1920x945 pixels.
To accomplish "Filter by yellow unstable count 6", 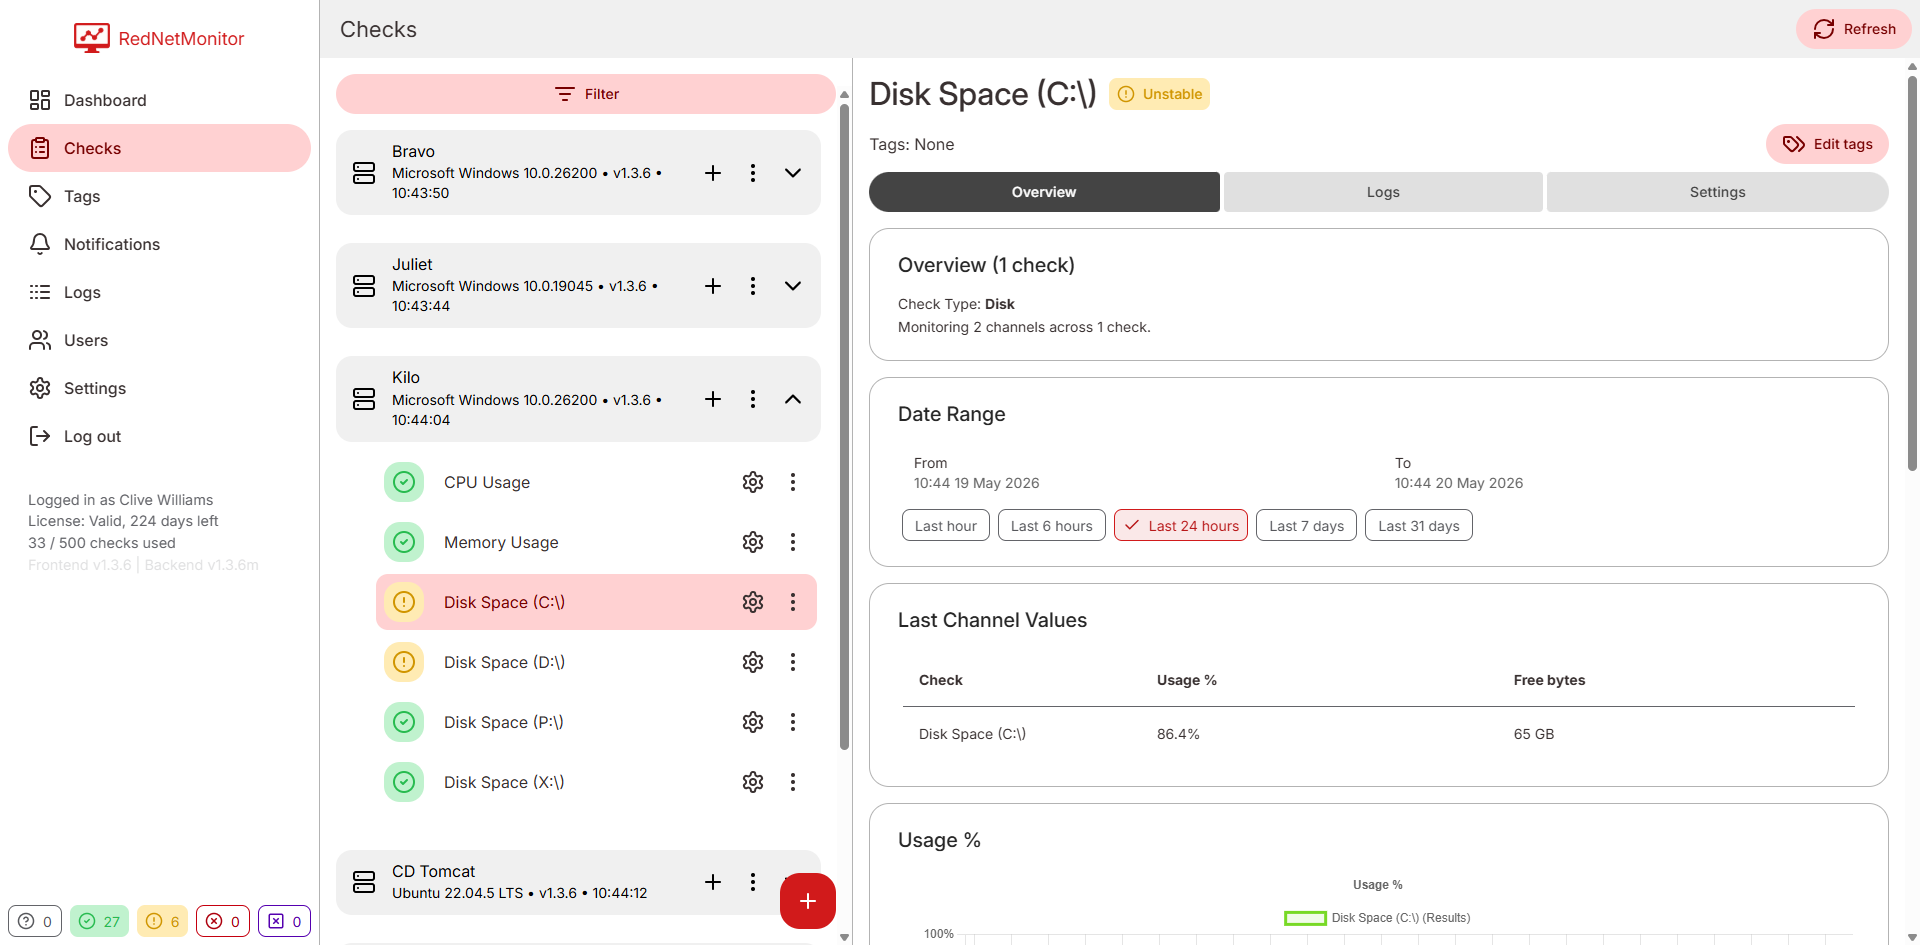I will pos(162,921).
